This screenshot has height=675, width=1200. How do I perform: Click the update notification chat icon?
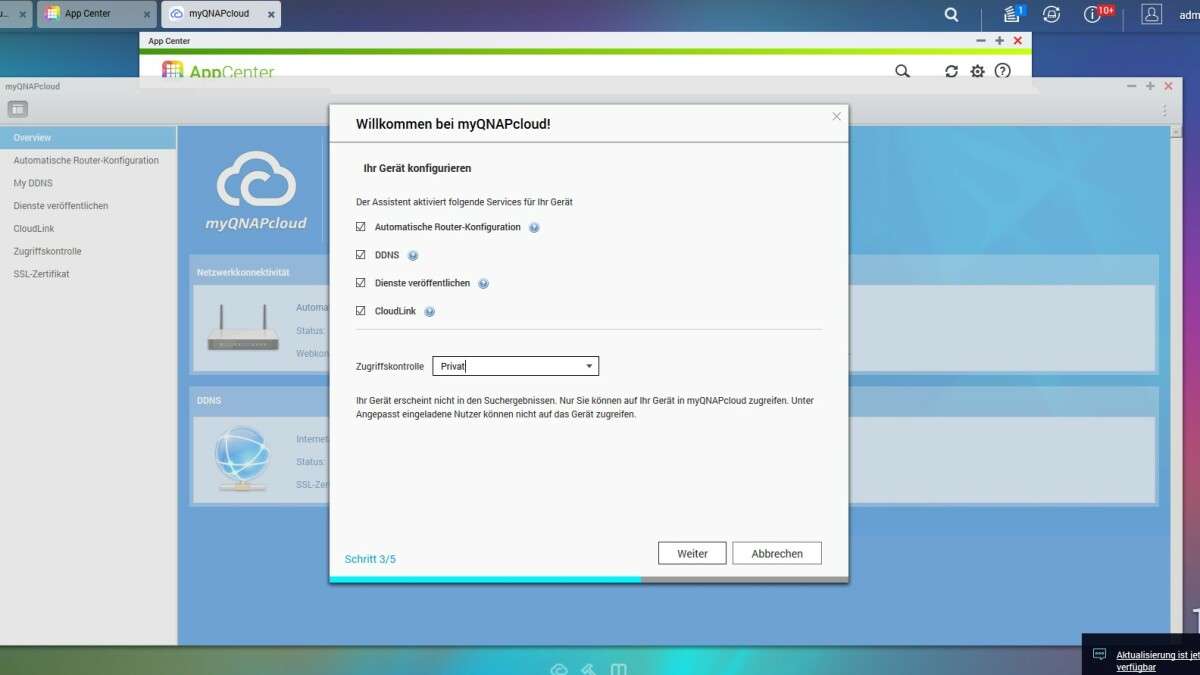coord(1099,654)
